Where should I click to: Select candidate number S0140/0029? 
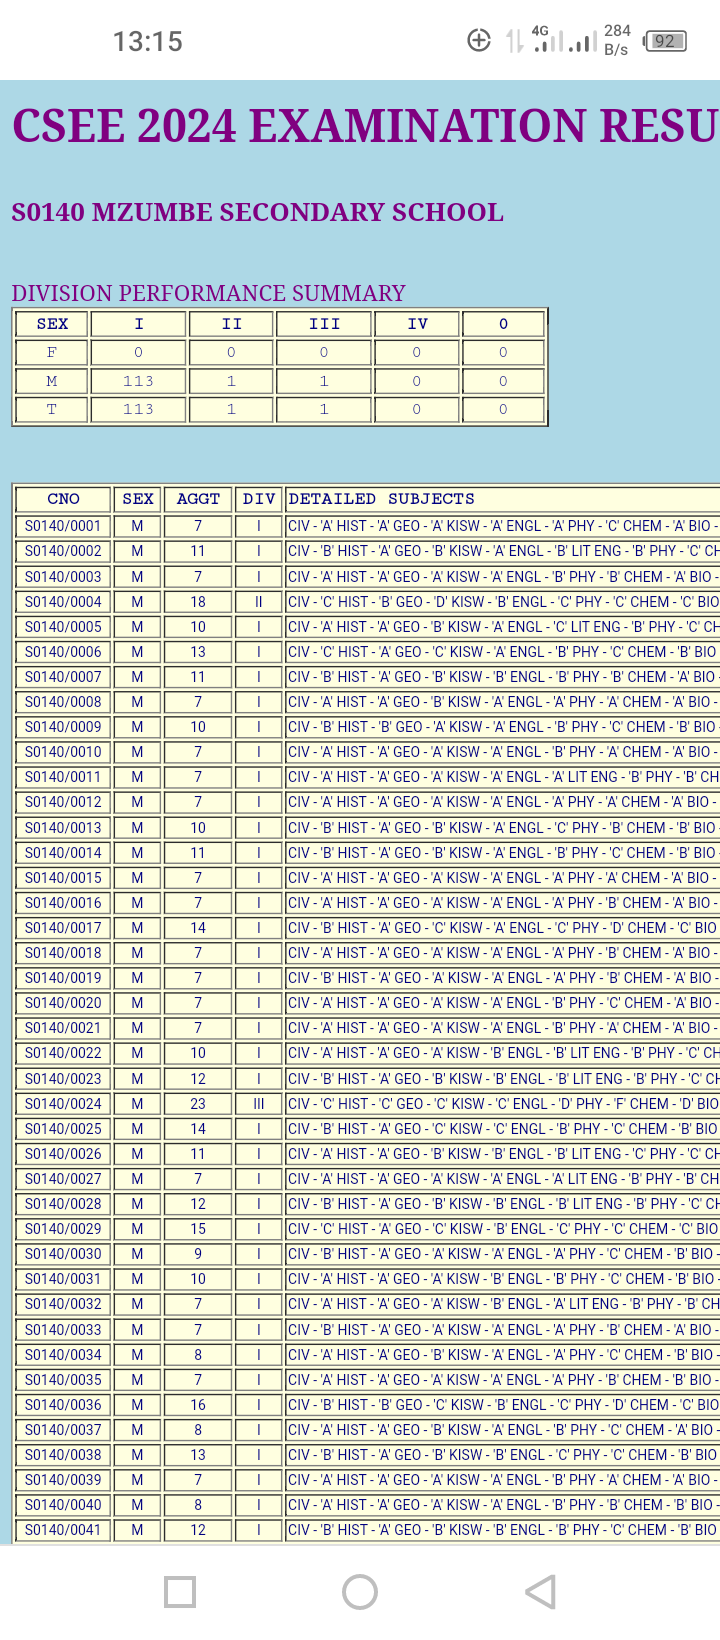click(x=63, y=1229)
